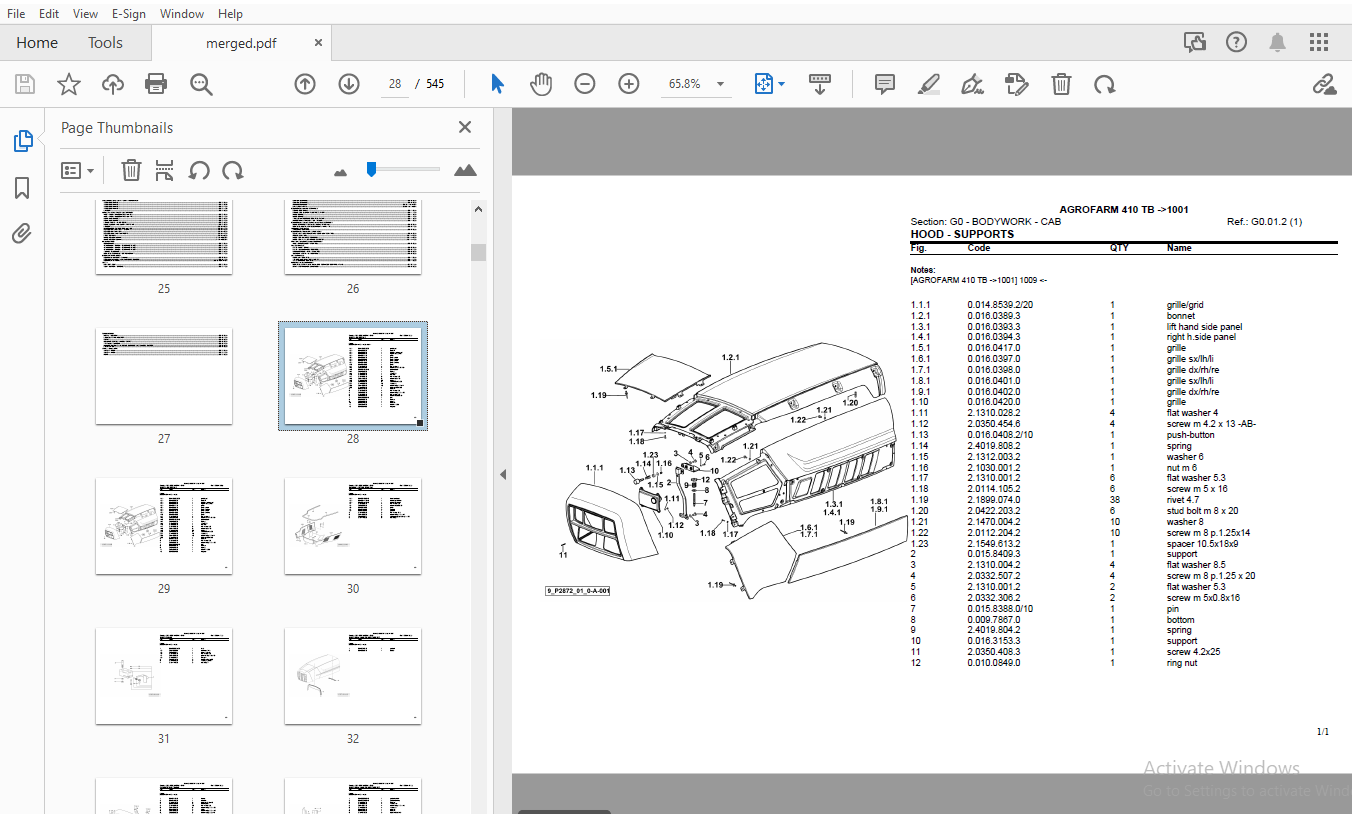Close the merged.pdf tab
Screen dimensions: 1352x814
click(318, 43)
